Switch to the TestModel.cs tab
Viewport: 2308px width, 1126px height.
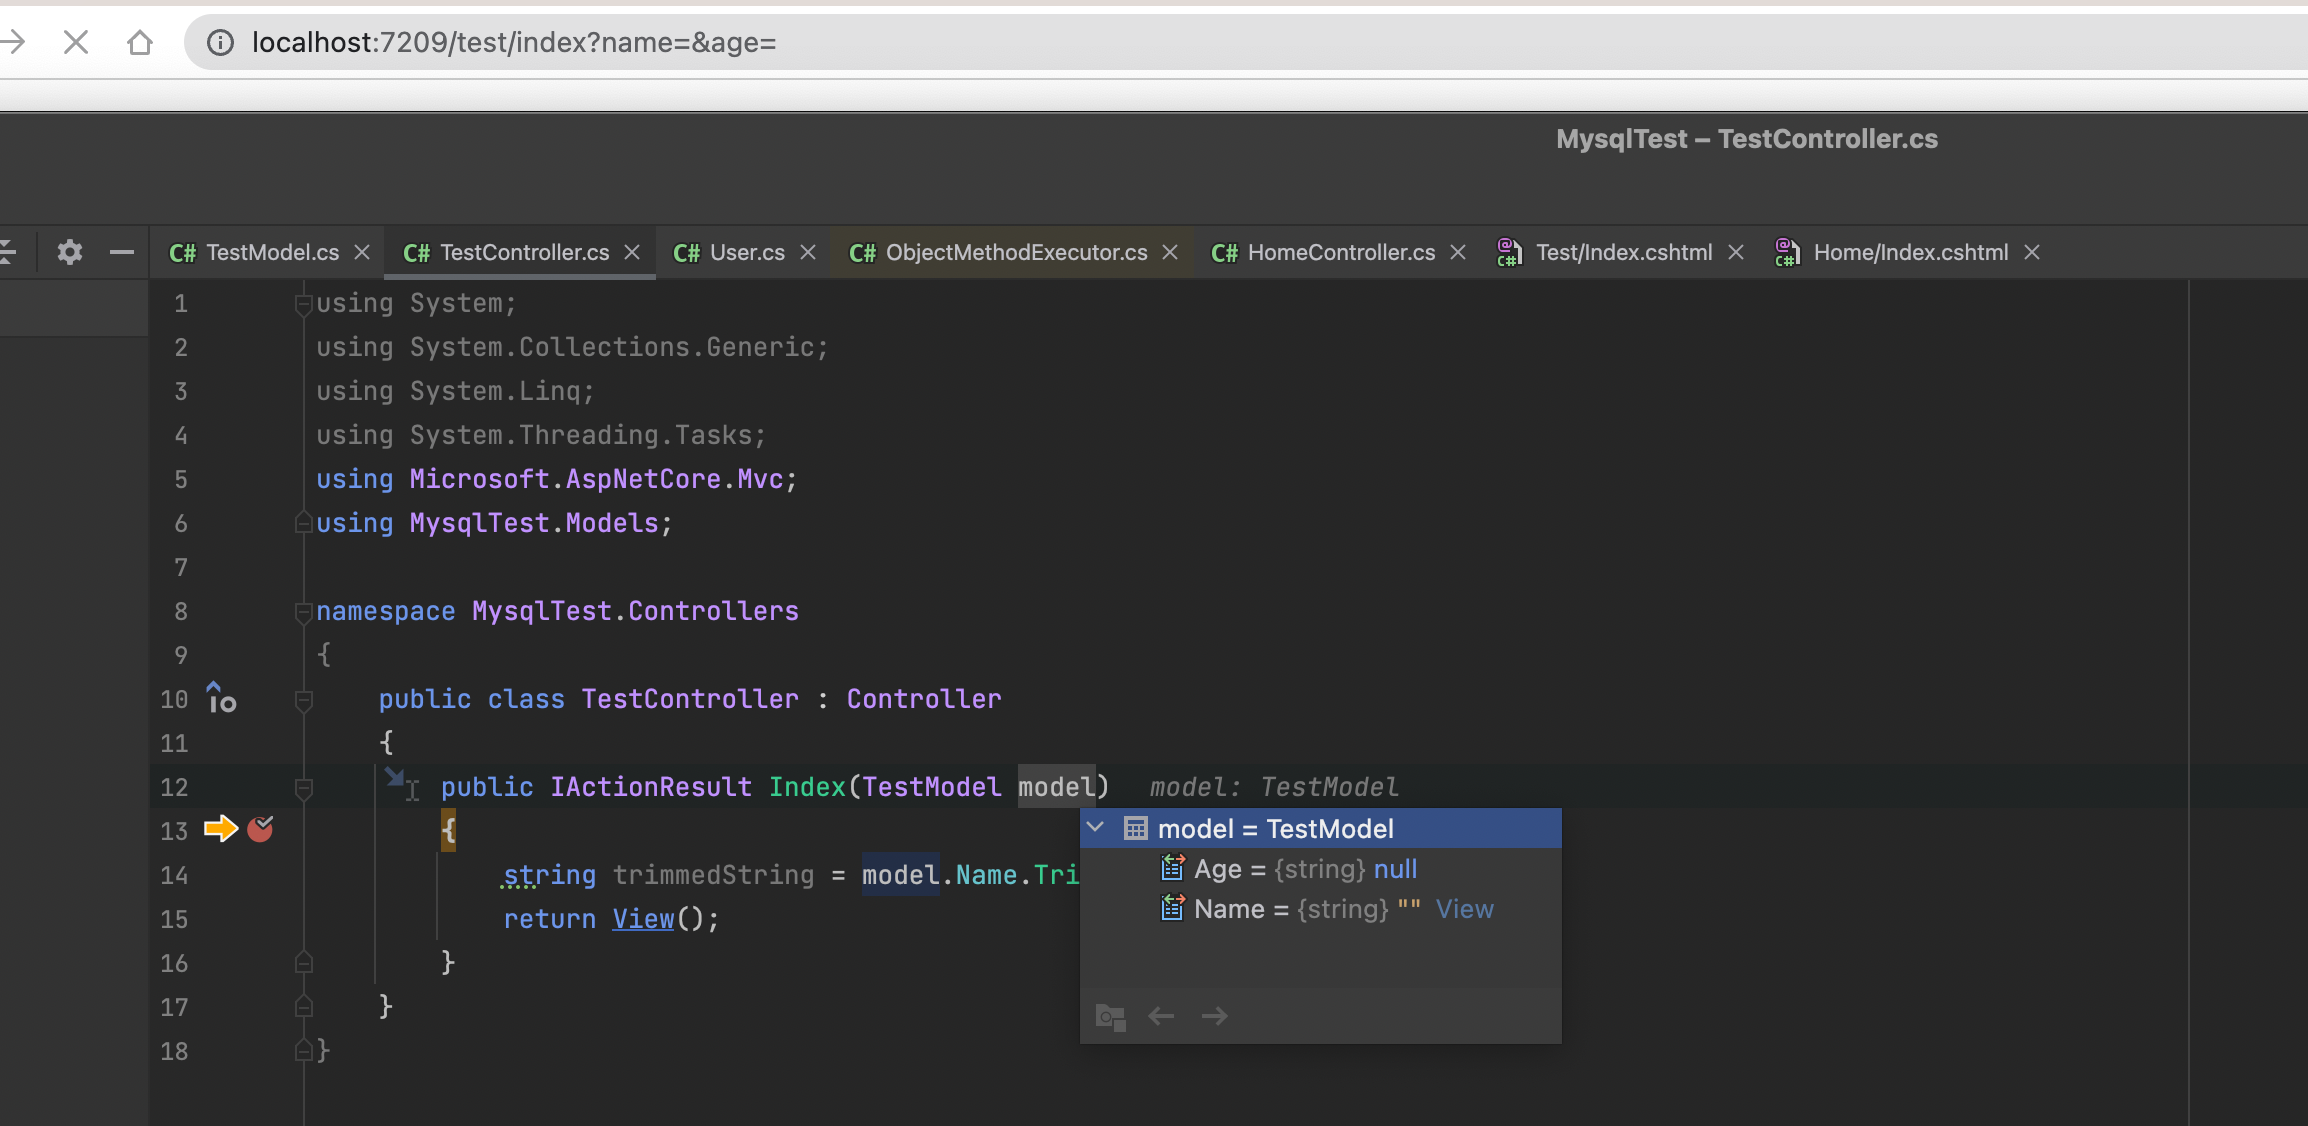click(x=255, y=252)
